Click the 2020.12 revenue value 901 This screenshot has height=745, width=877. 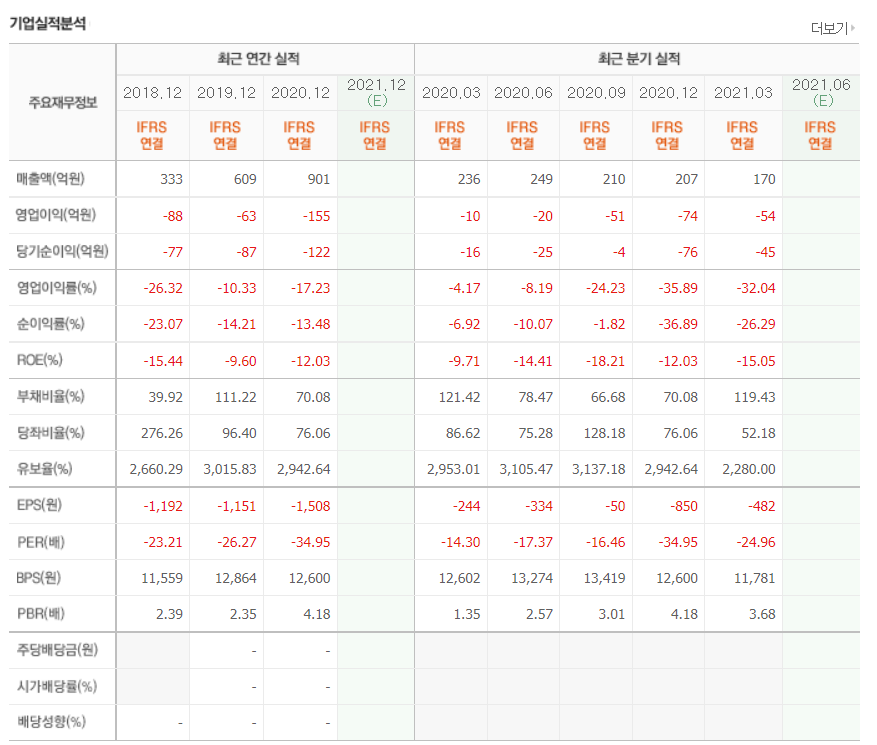(x=319, y=180)
